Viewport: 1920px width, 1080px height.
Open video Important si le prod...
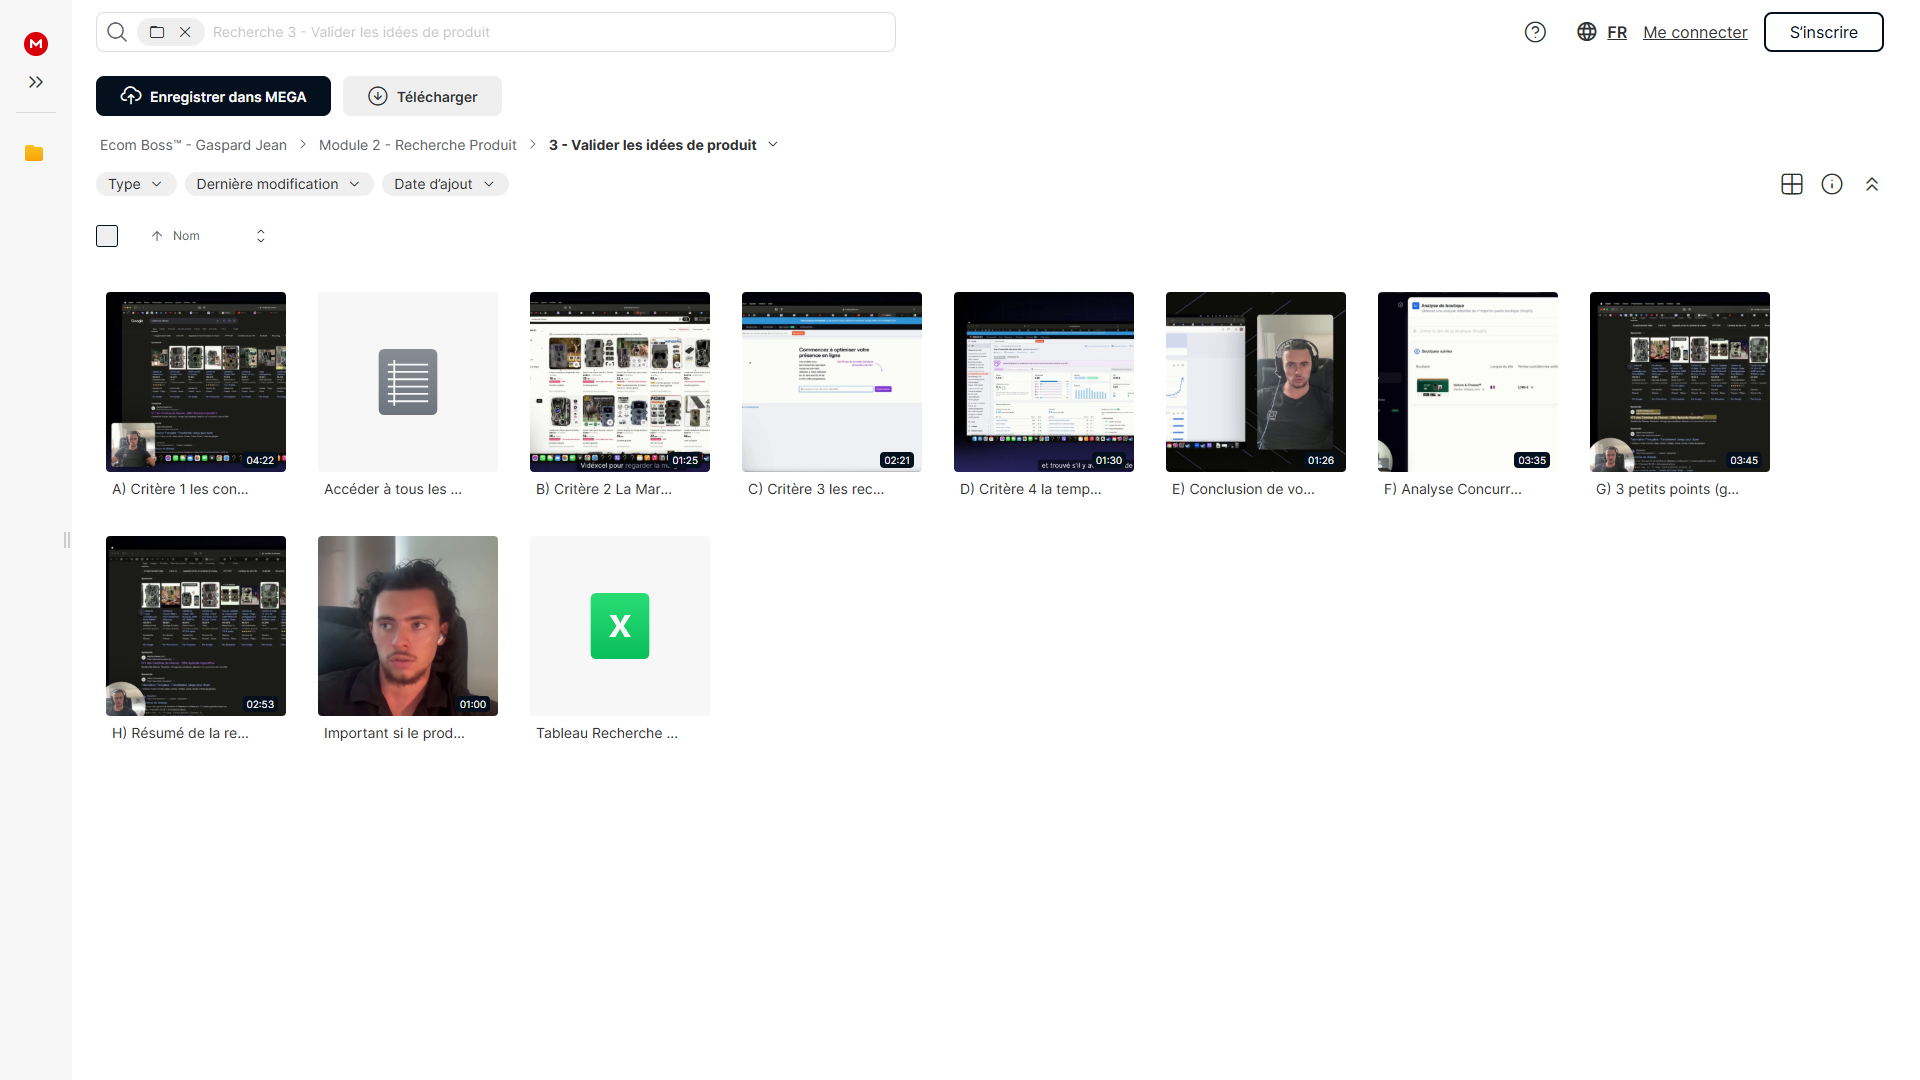click(408, 639)
